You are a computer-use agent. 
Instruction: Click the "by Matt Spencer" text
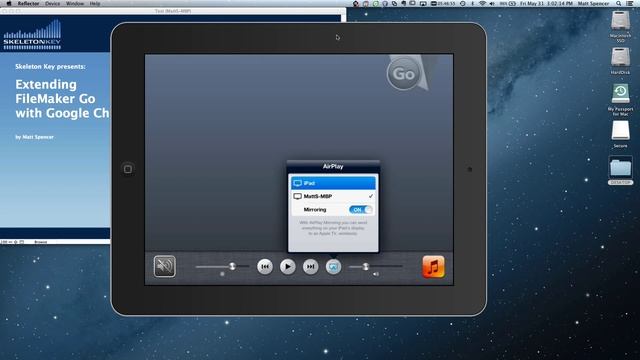(x=34, y=137)
